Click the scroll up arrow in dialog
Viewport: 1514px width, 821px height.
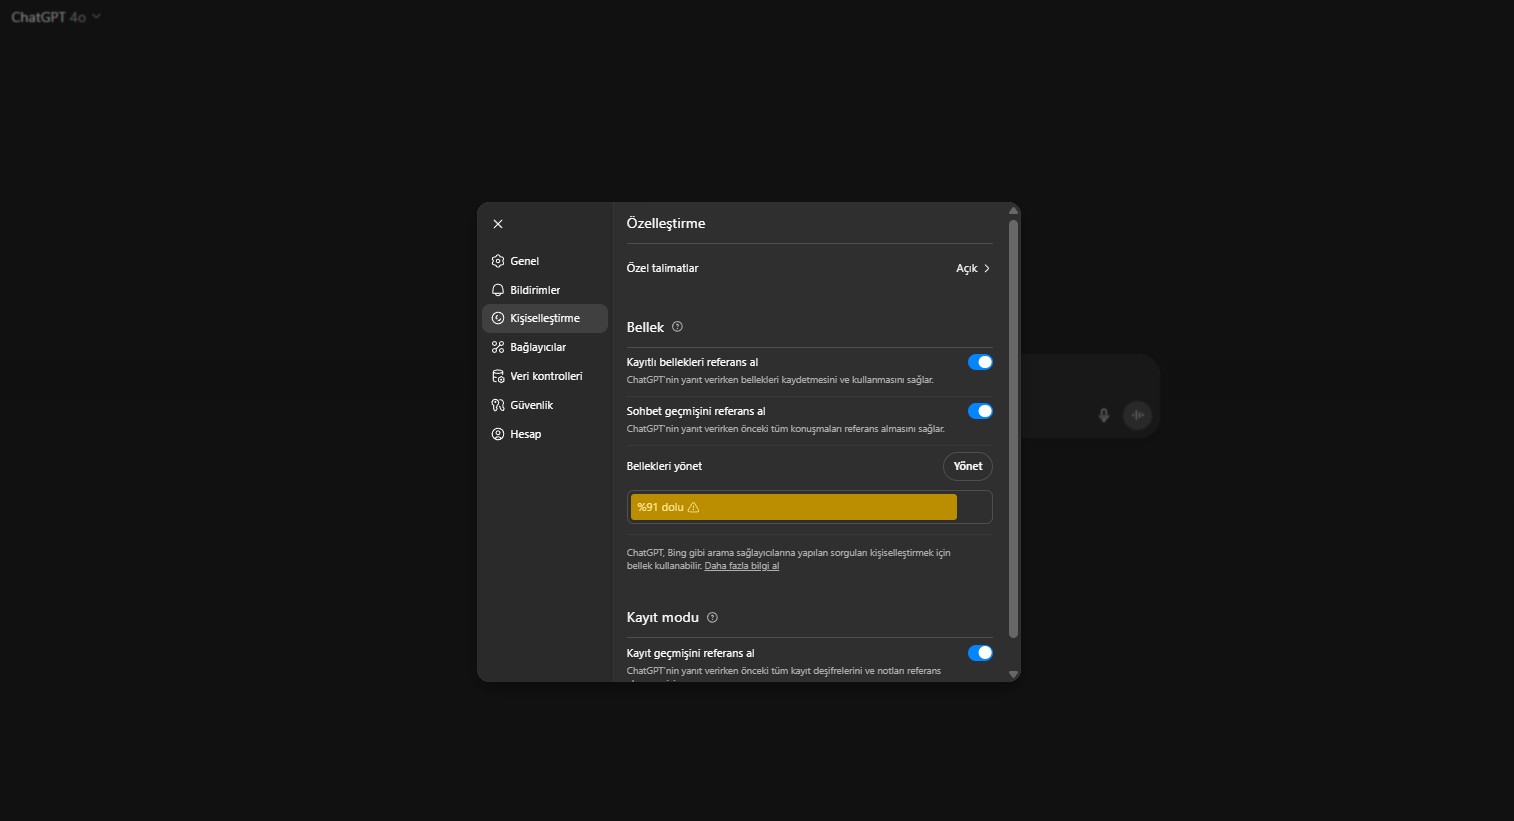pos(1013,210)
